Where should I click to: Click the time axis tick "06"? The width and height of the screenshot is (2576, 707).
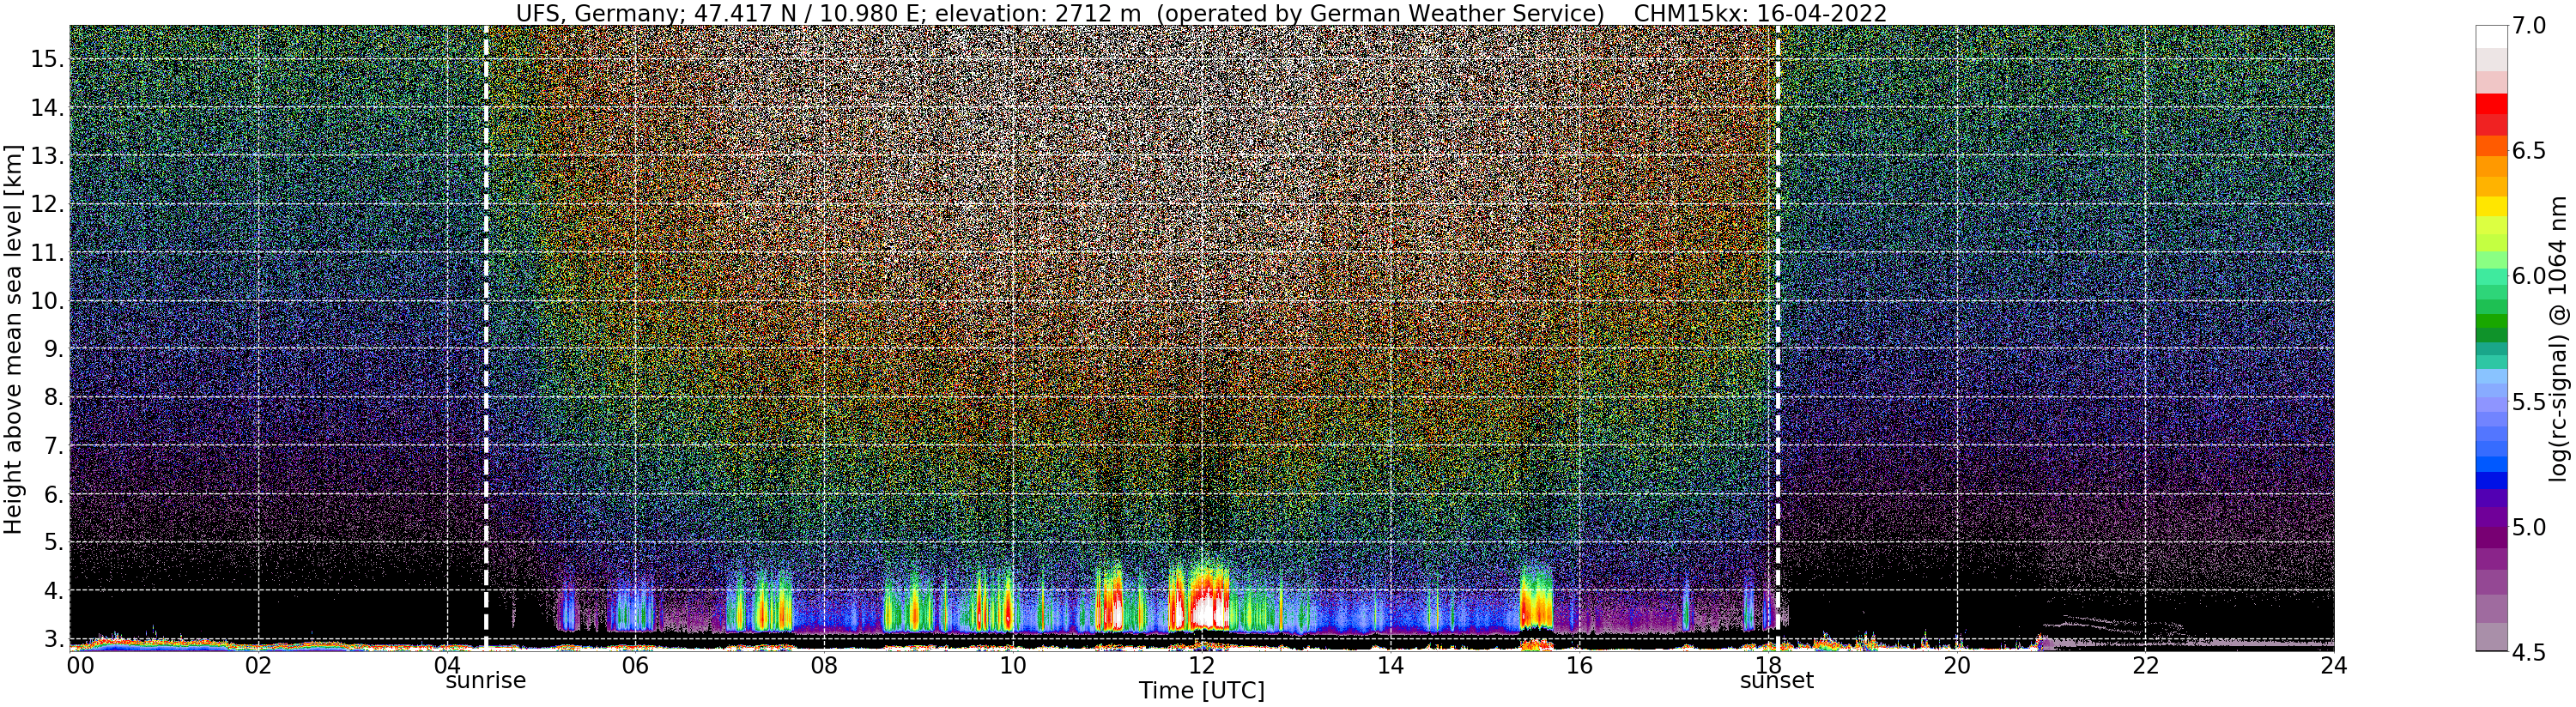635,665
